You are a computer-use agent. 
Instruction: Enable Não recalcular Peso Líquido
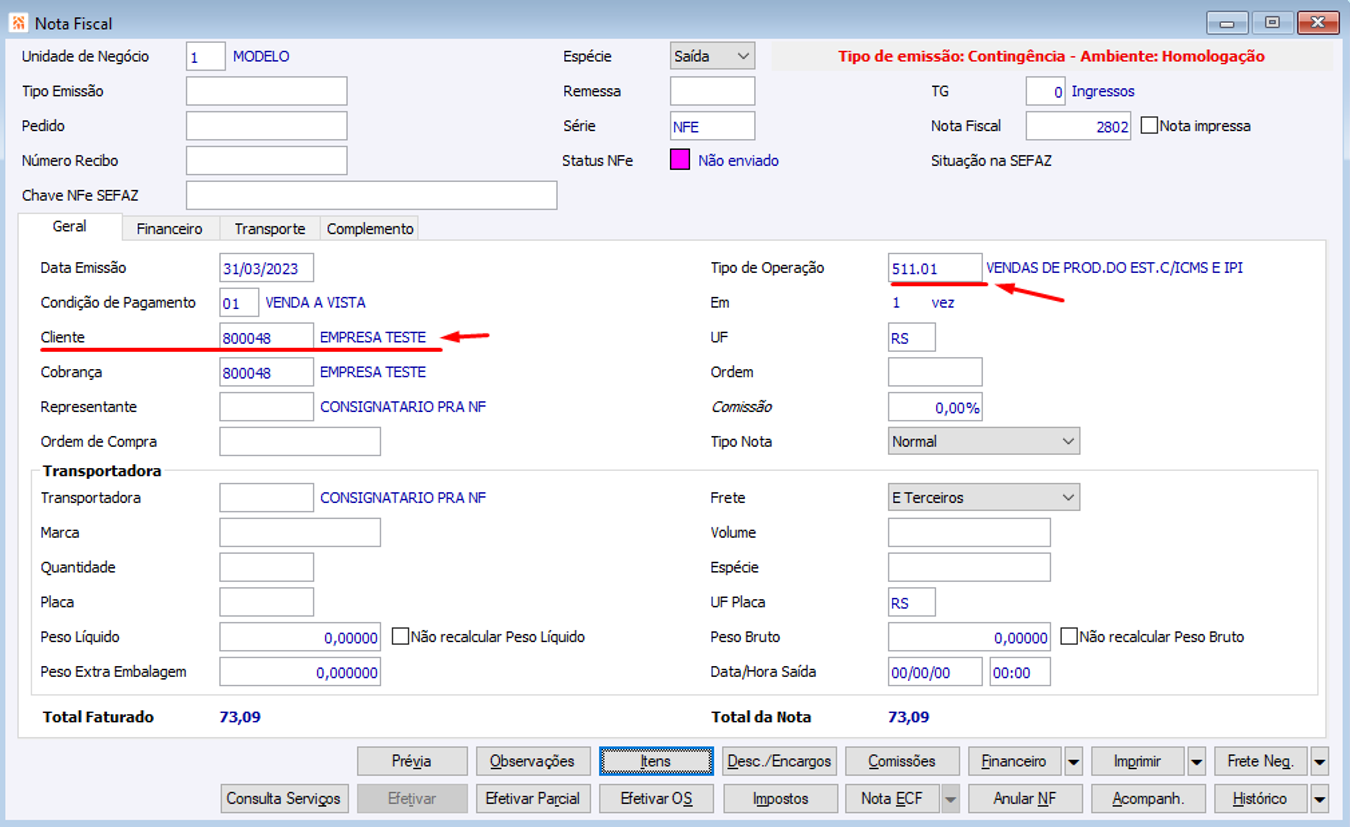tap(400, 637)
